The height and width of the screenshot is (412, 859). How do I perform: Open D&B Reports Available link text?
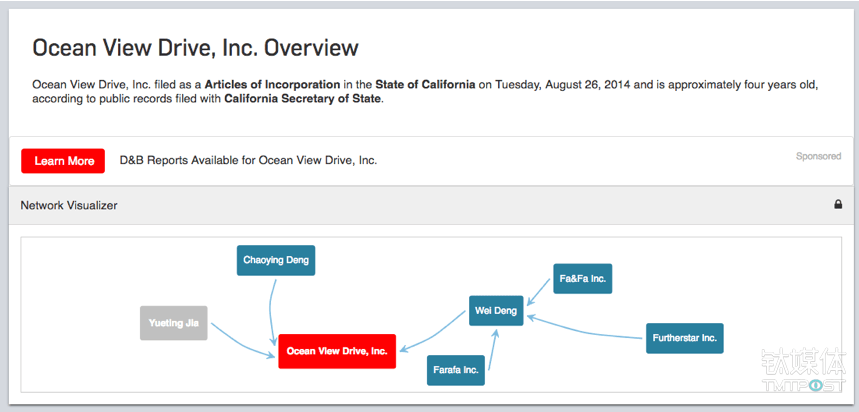248,161
